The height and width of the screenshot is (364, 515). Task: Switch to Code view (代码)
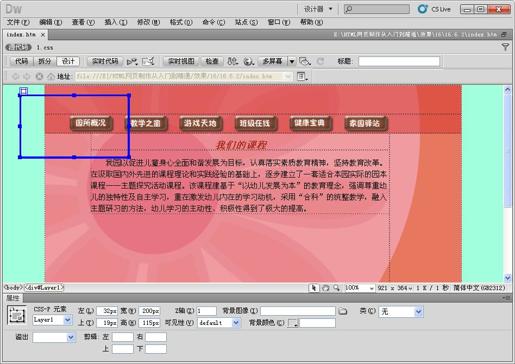(22, 61)
